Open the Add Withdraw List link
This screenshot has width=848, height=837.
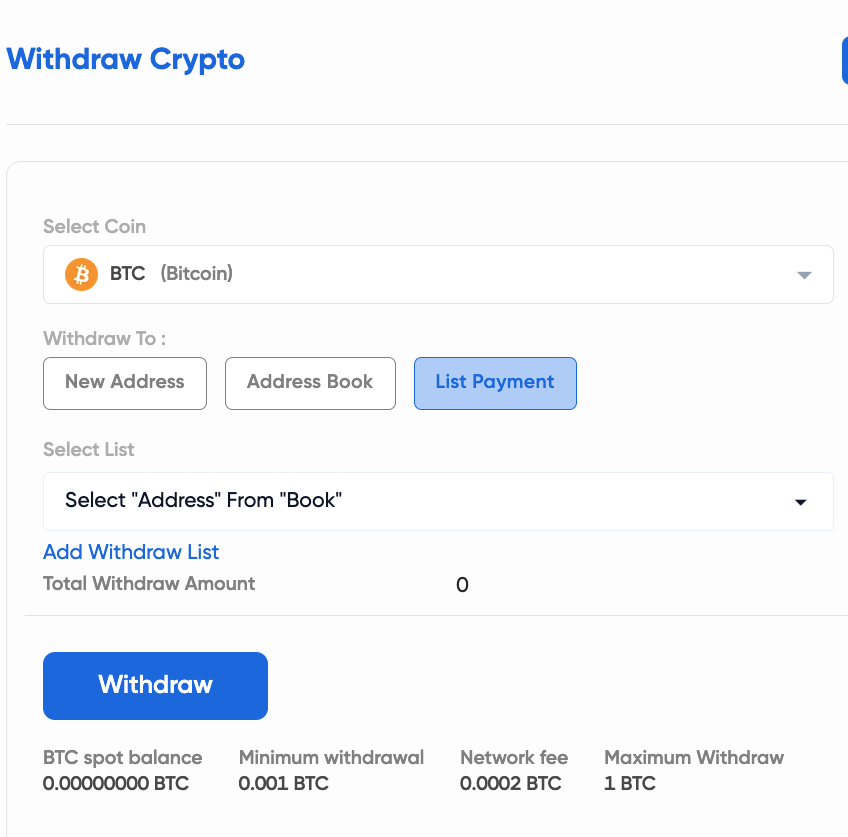point(130,552)
